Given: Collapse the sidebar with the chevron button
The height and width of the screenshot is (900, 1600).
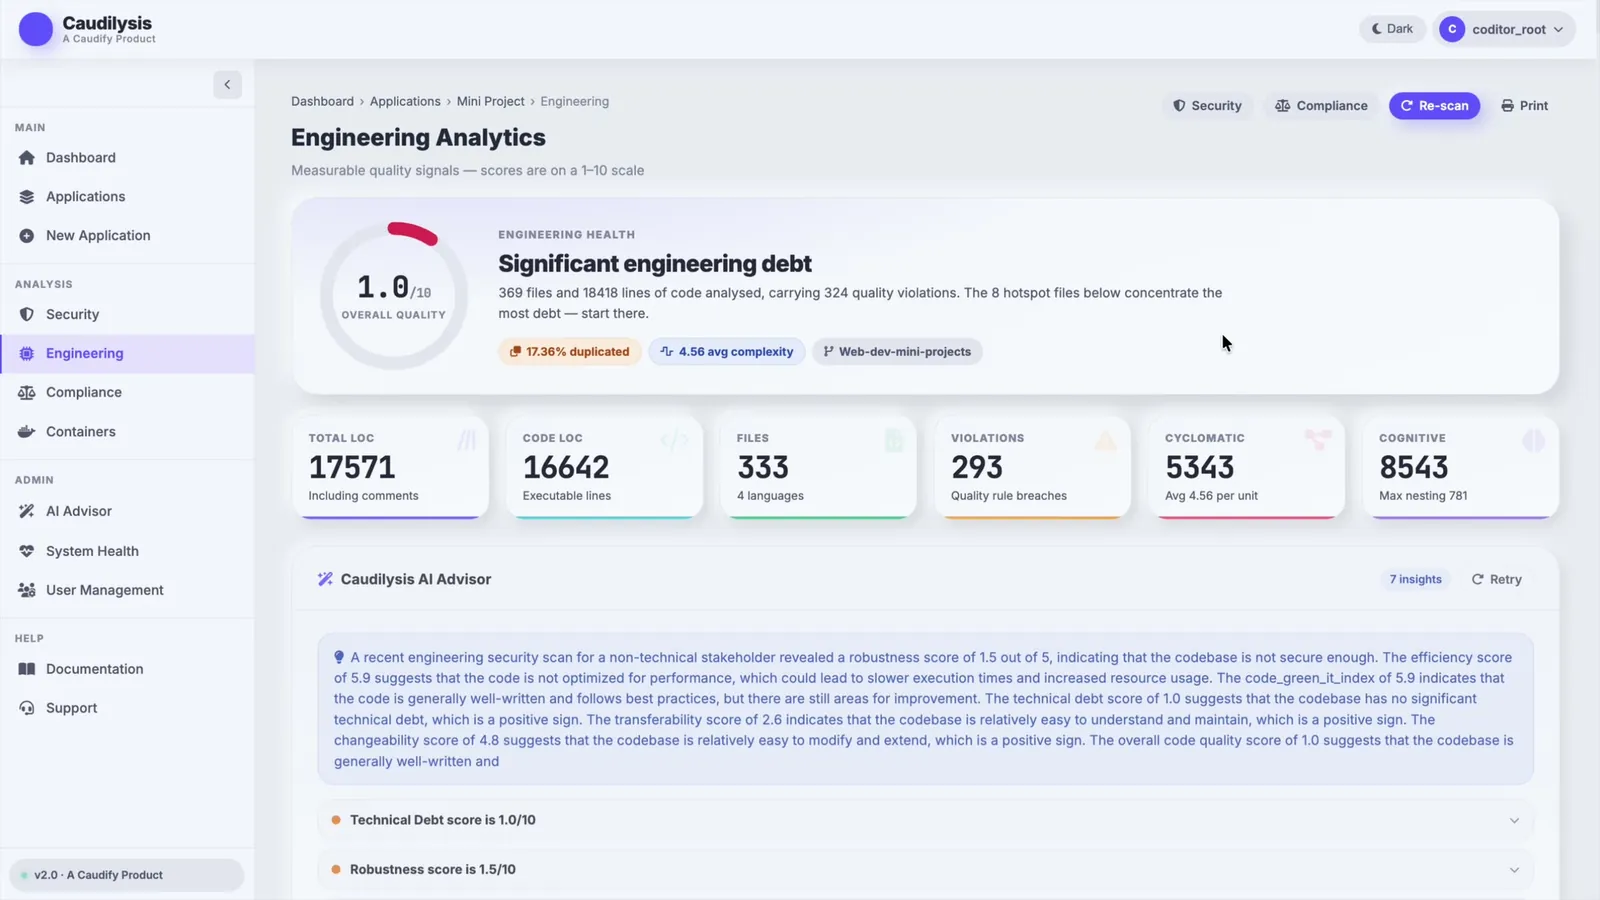Looking at the screenshot, I should coord(227,85).
